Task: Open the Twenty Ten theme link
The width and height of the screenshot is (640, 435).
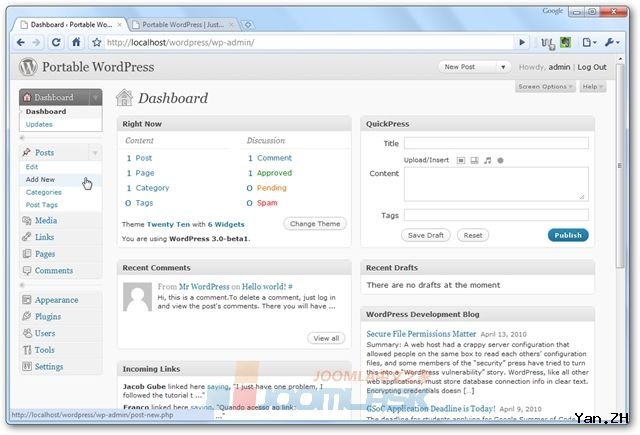Action: 168,224
